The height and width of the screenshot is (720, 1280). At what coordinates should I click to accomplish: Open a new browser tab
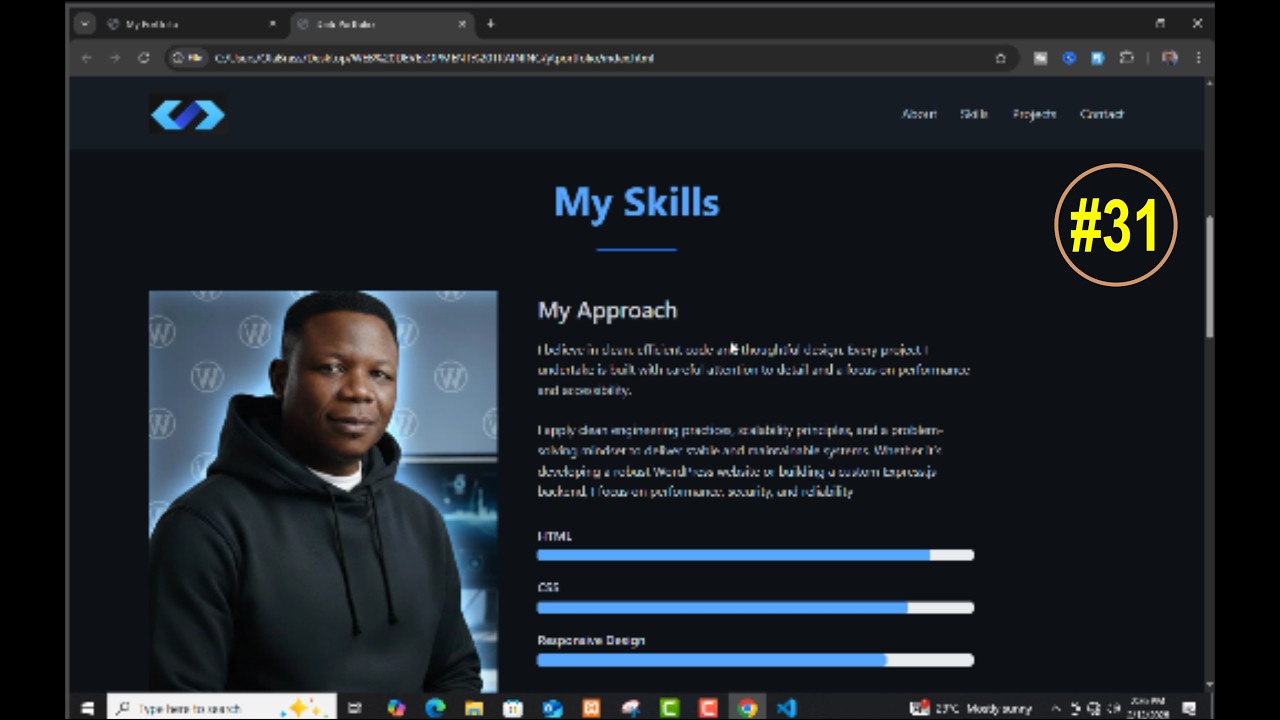490,23
